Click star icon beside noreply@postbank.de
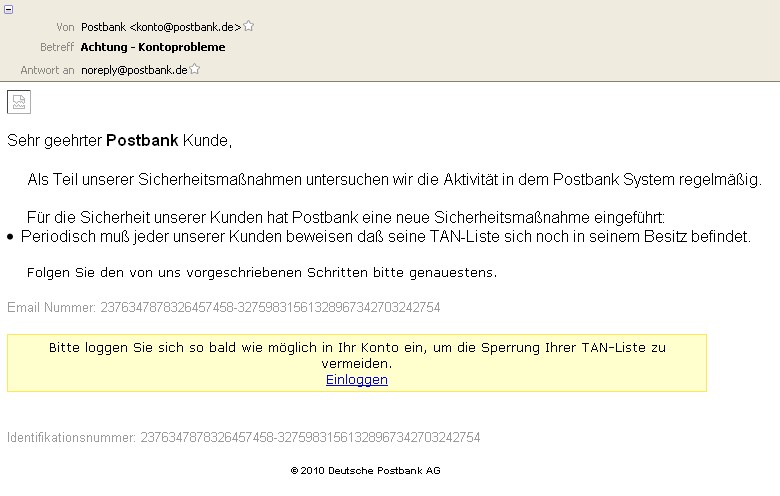 click(195, 70)
